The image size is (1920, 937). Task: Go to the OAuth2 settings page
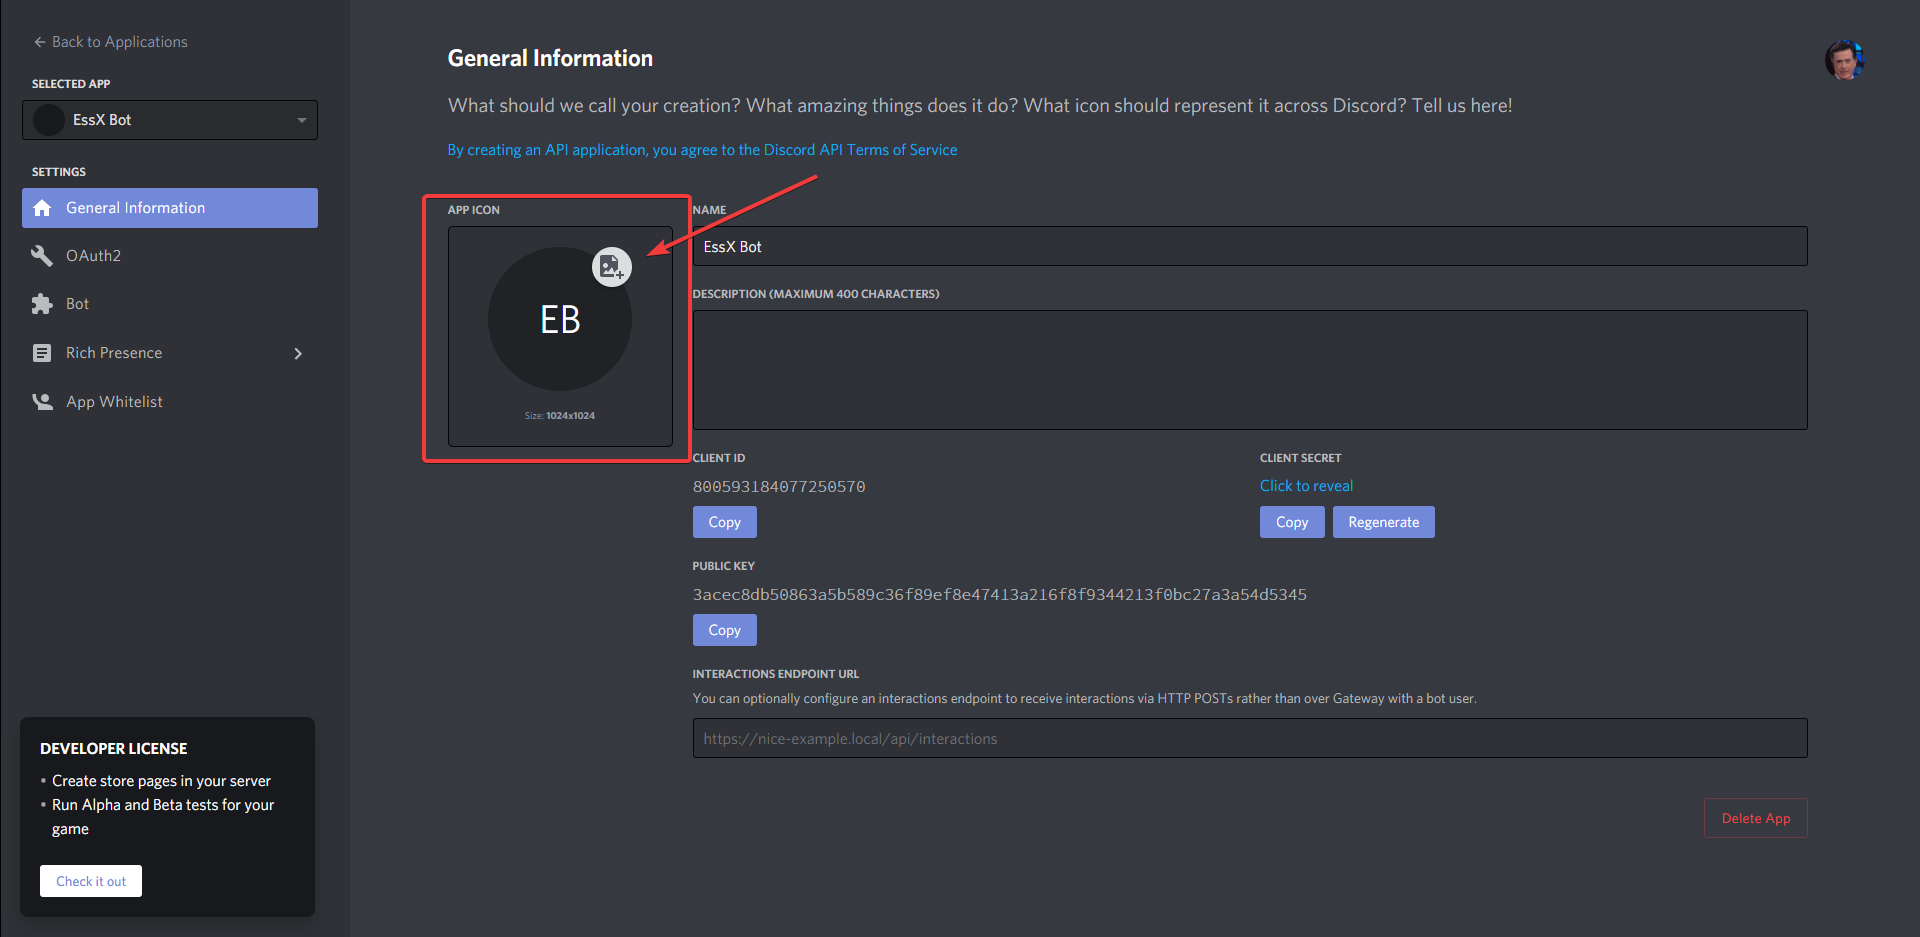pos(93,256)
